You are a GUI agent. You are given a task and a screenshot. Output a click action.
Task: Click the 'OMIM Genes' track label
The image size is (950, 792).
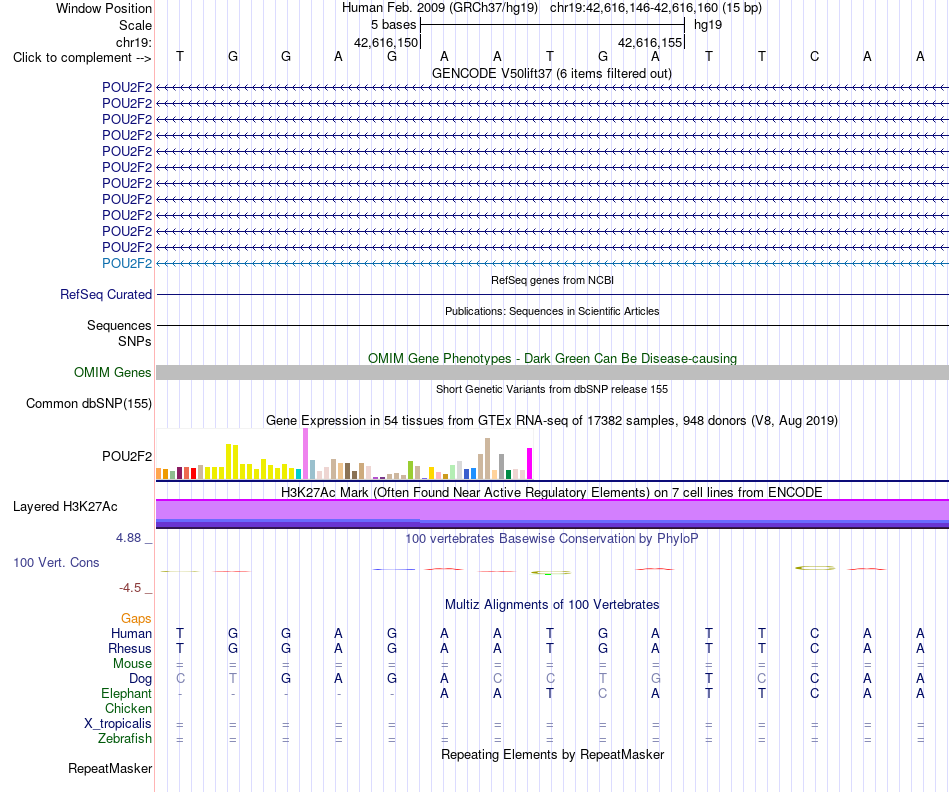coord(112,373)
